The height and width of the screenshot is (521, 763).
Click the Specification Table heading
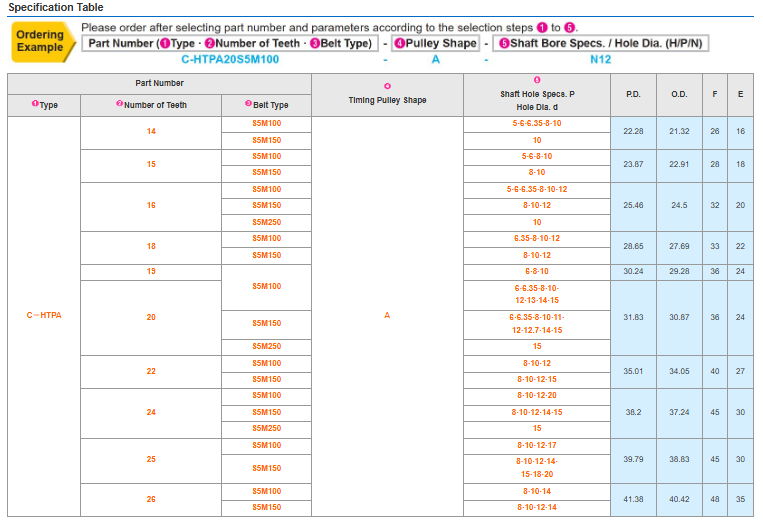point(56,7)
